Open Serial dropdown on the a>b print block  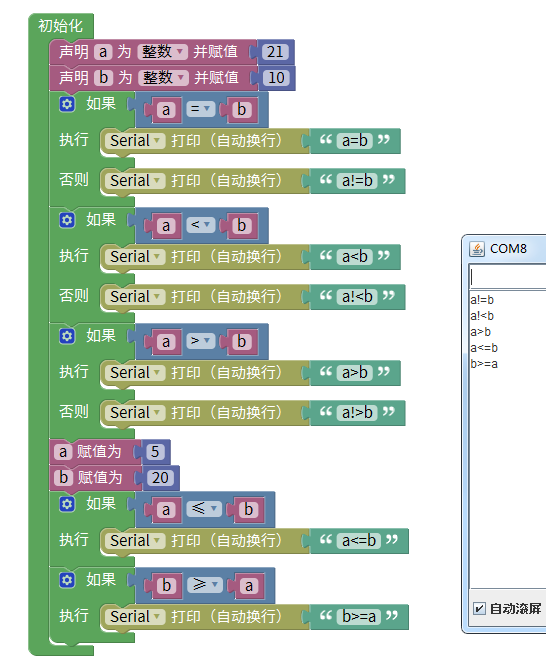[135, 373]
